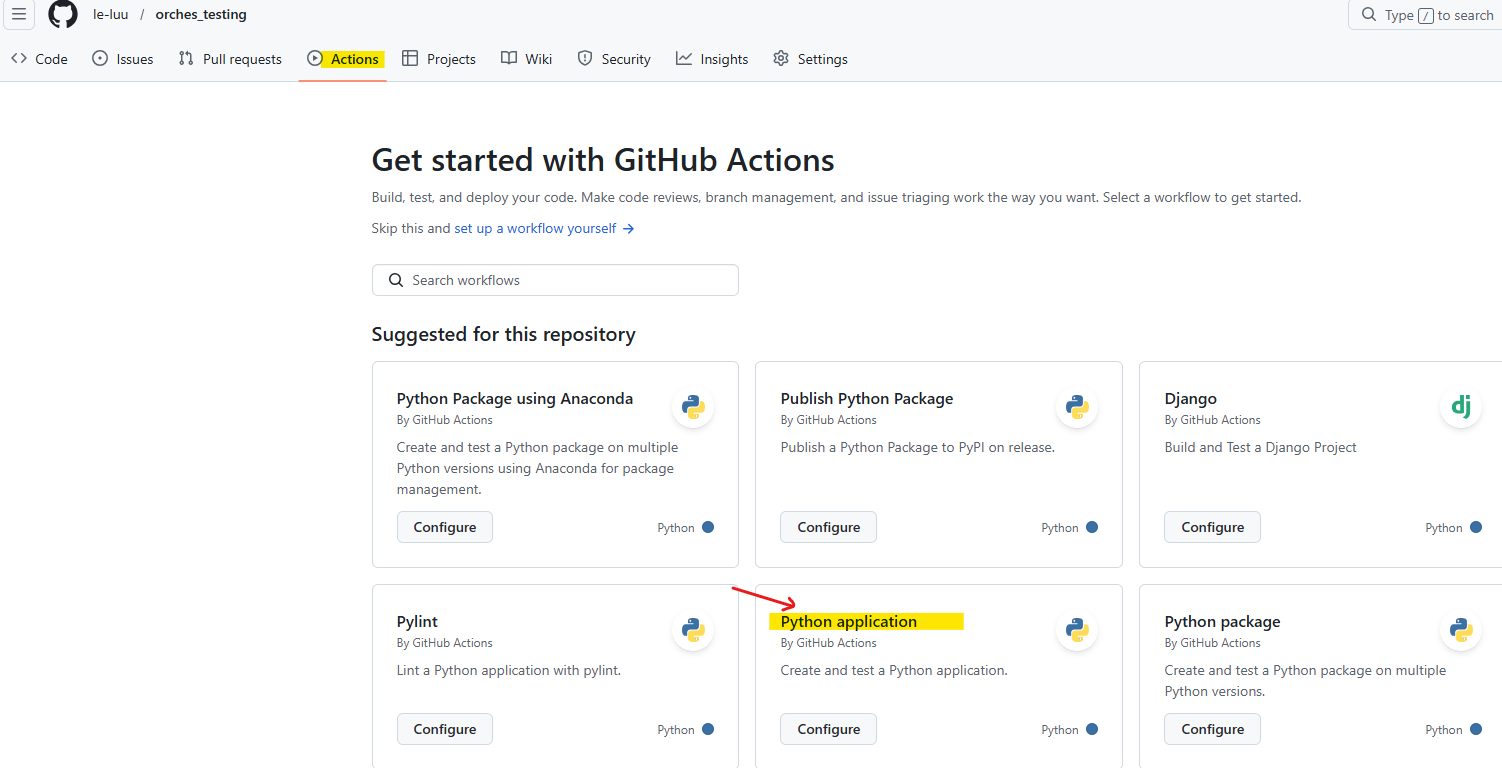Click the GitHub Octocat logo
1502x768 pixels.
click(63, 15)
